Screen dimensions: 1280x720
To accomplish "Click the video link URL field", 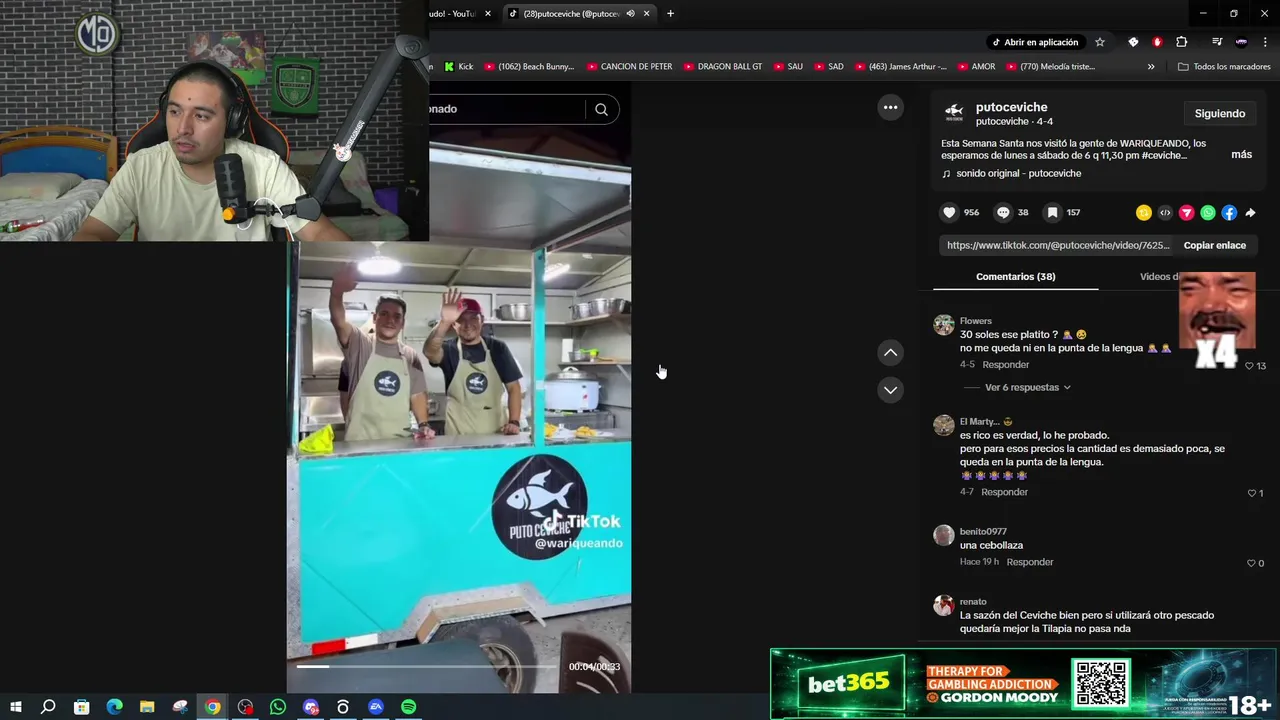I will [x=1057, y=245].
